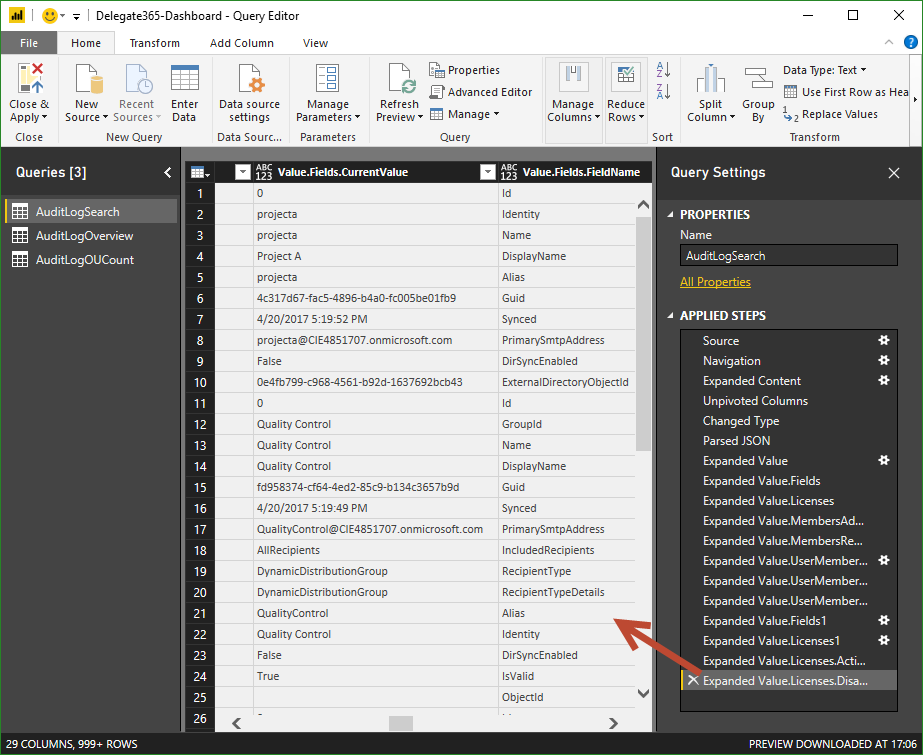Open Data source settings
This screenshot has width=923, height=755.
(x=249, y=79)
